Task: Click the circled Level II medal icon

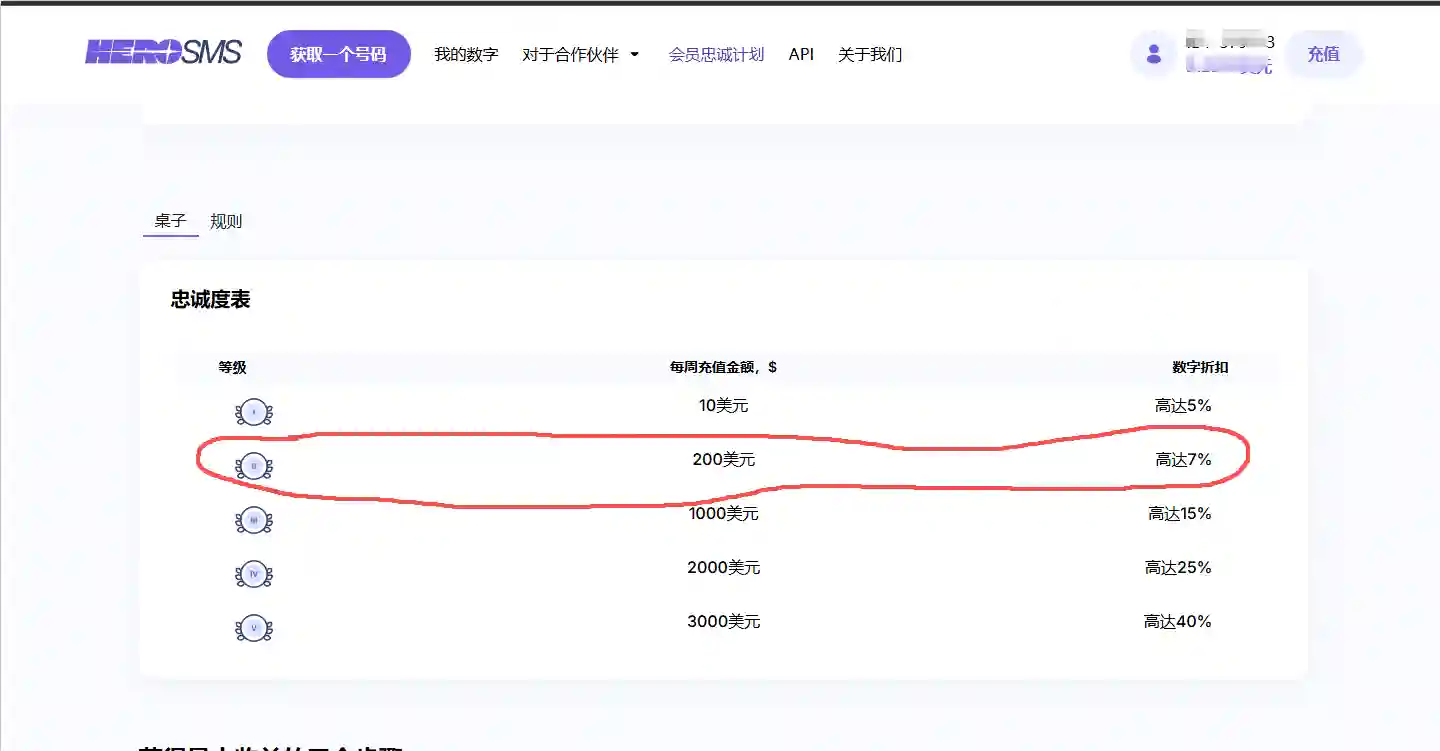Action: click(254, 465)
